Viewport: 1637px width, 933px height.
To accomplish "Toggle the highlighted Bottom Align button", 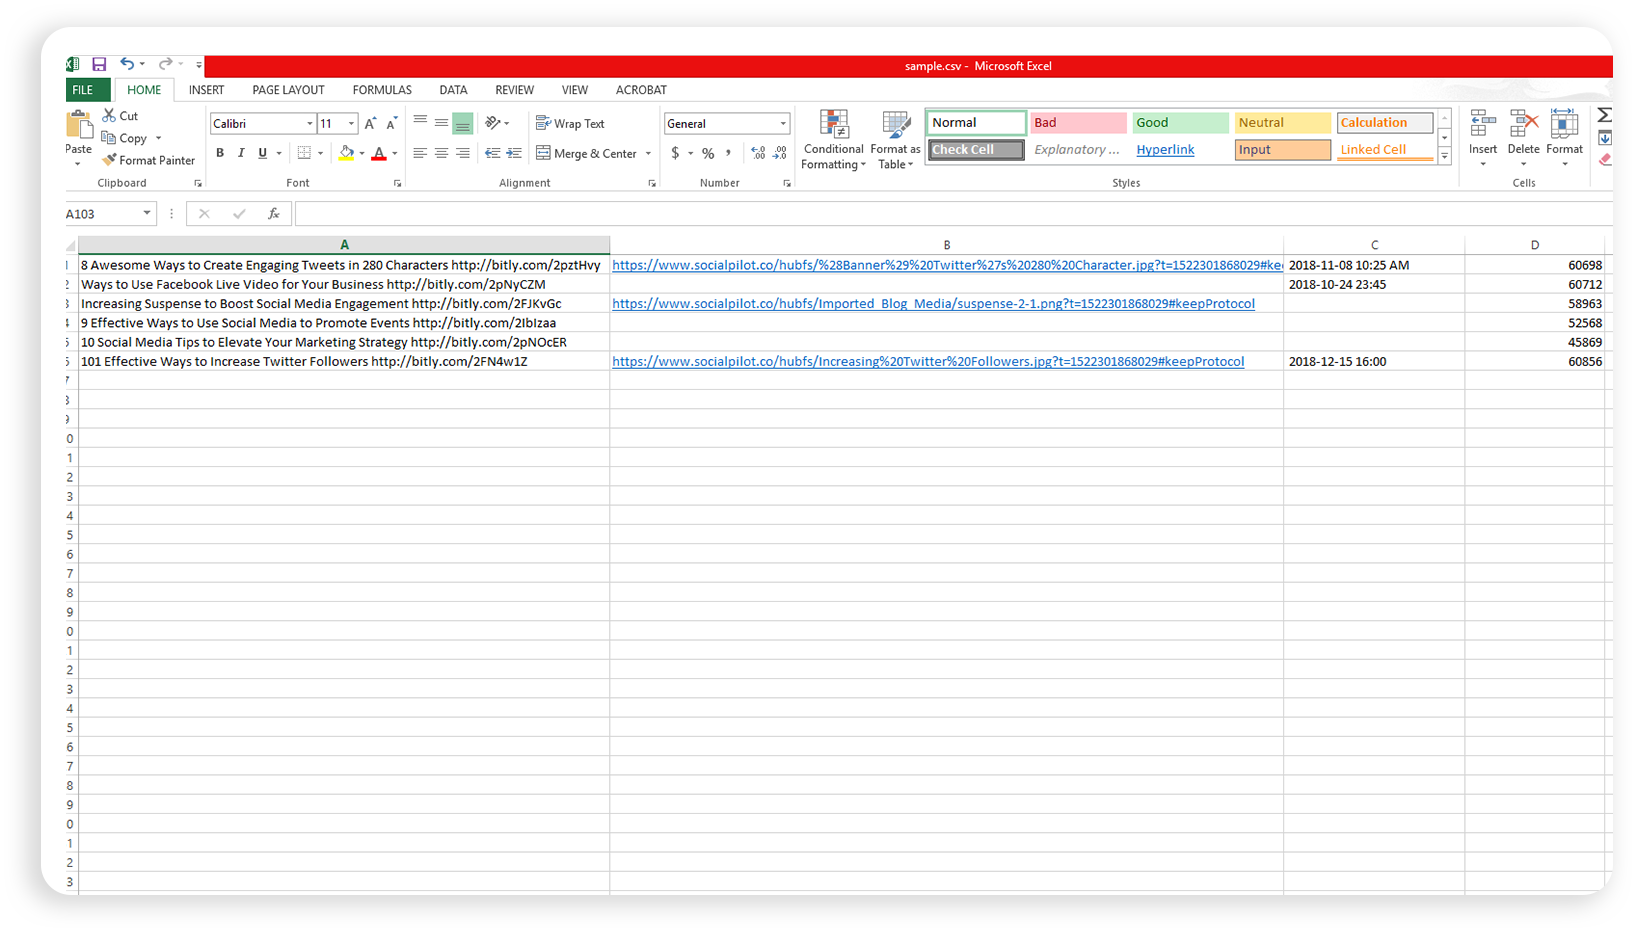I will point(462,123).
